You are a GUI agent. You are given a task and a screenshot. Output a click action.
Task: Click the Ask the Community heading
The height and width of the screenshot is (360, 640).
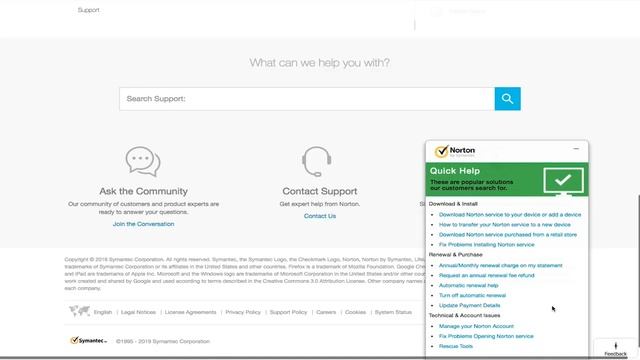click(144, 191)
